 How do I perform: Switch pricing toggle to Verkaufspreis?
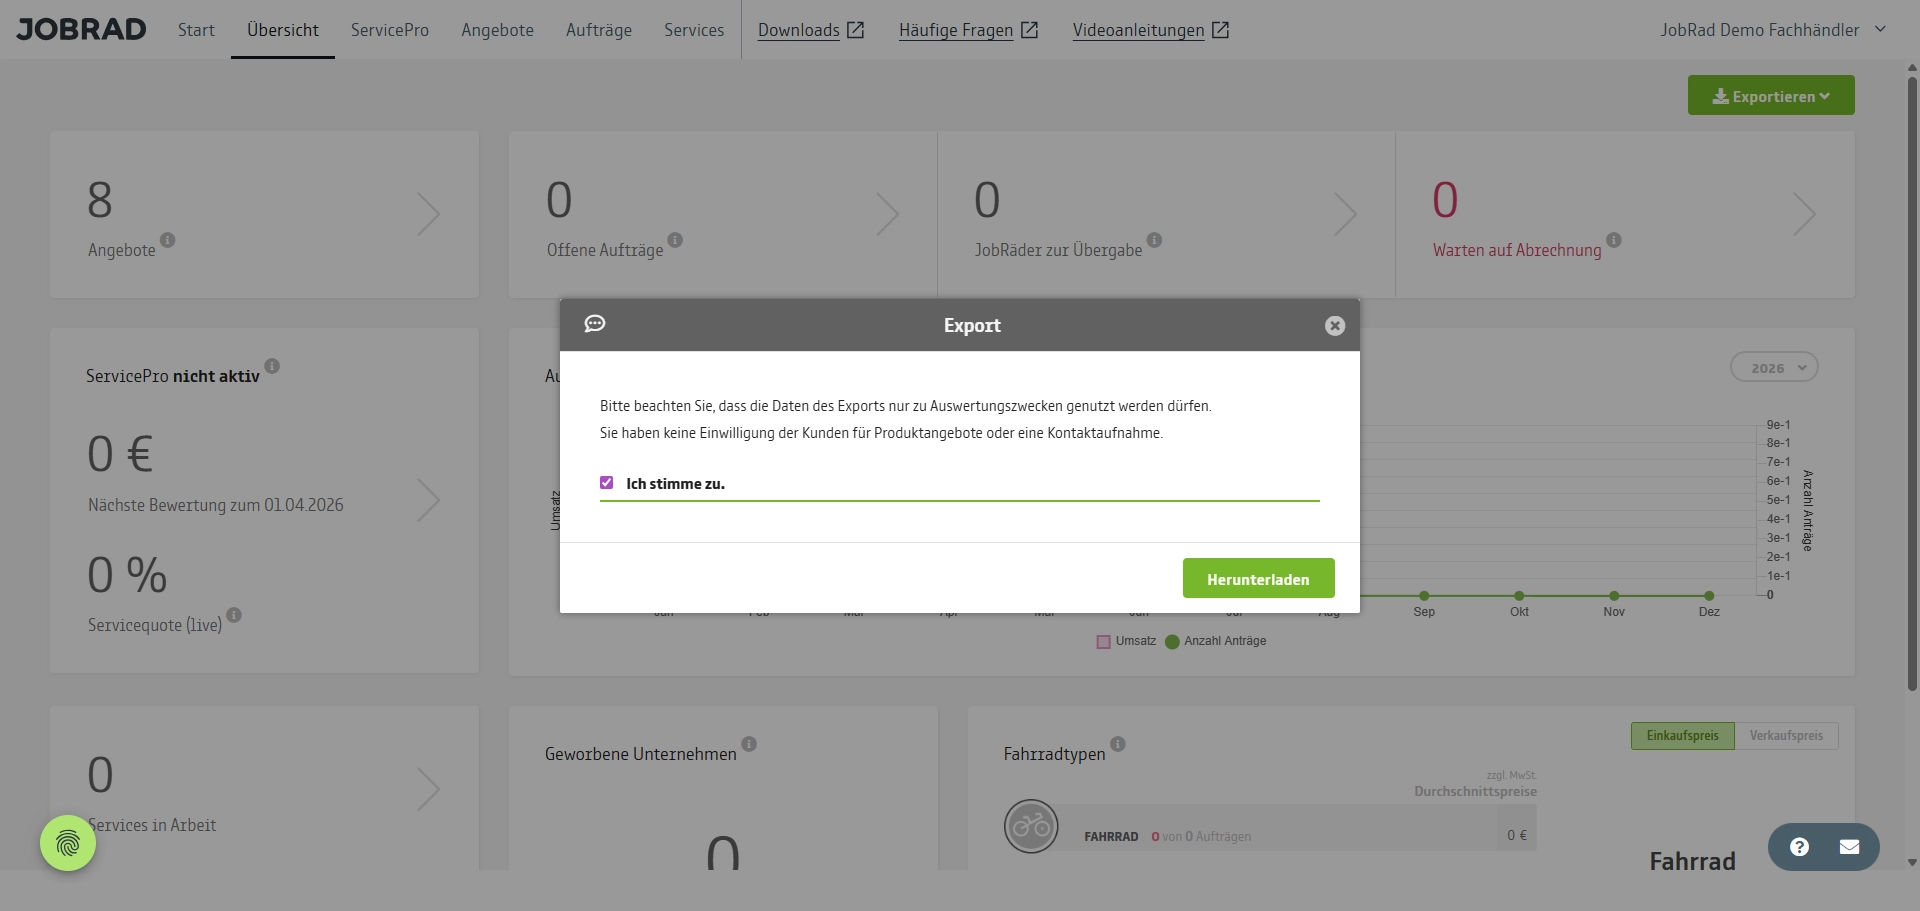(1789, 735)
